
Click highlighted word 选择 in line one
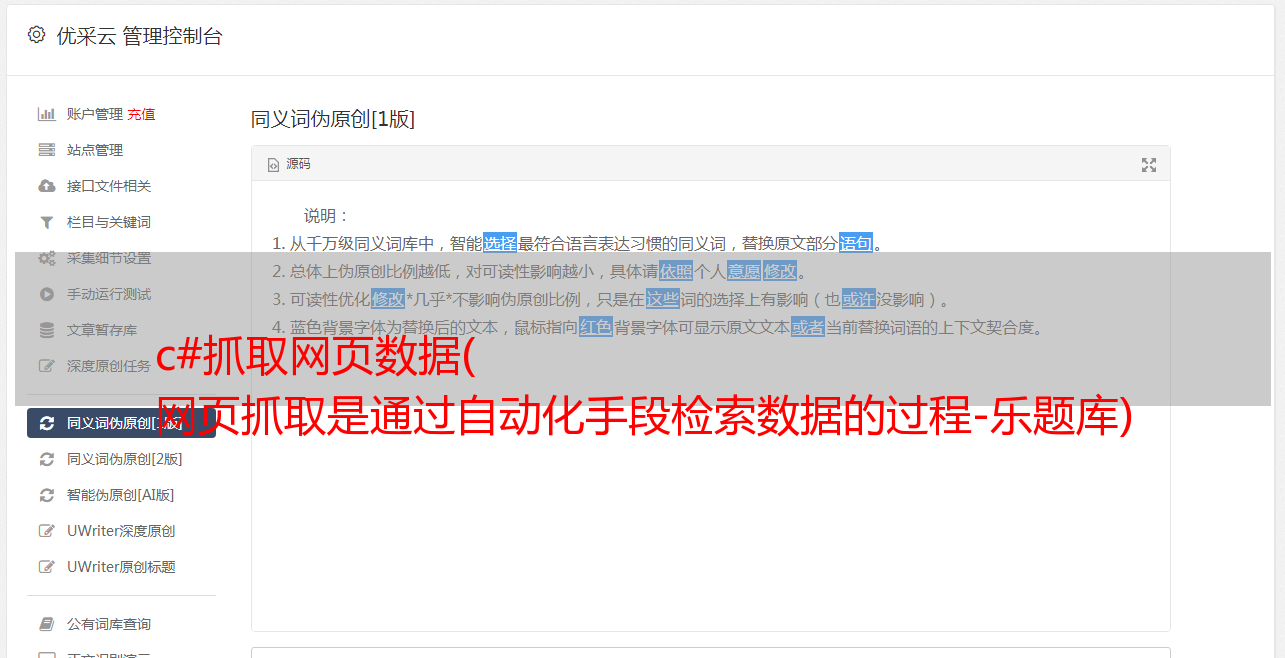(500, 243)
